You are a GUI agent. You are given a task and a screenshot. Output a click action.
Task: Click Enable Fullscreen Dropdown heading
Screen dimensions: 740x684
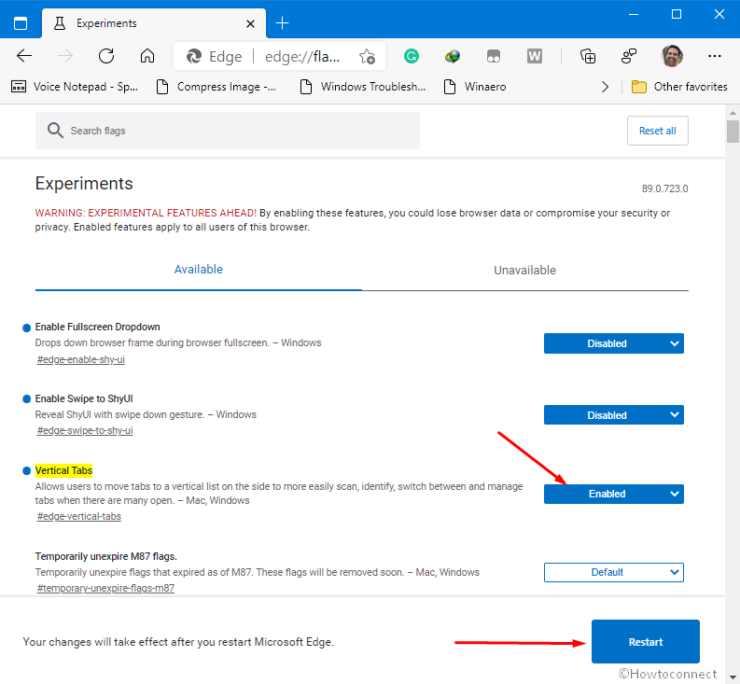pos(97,327)
